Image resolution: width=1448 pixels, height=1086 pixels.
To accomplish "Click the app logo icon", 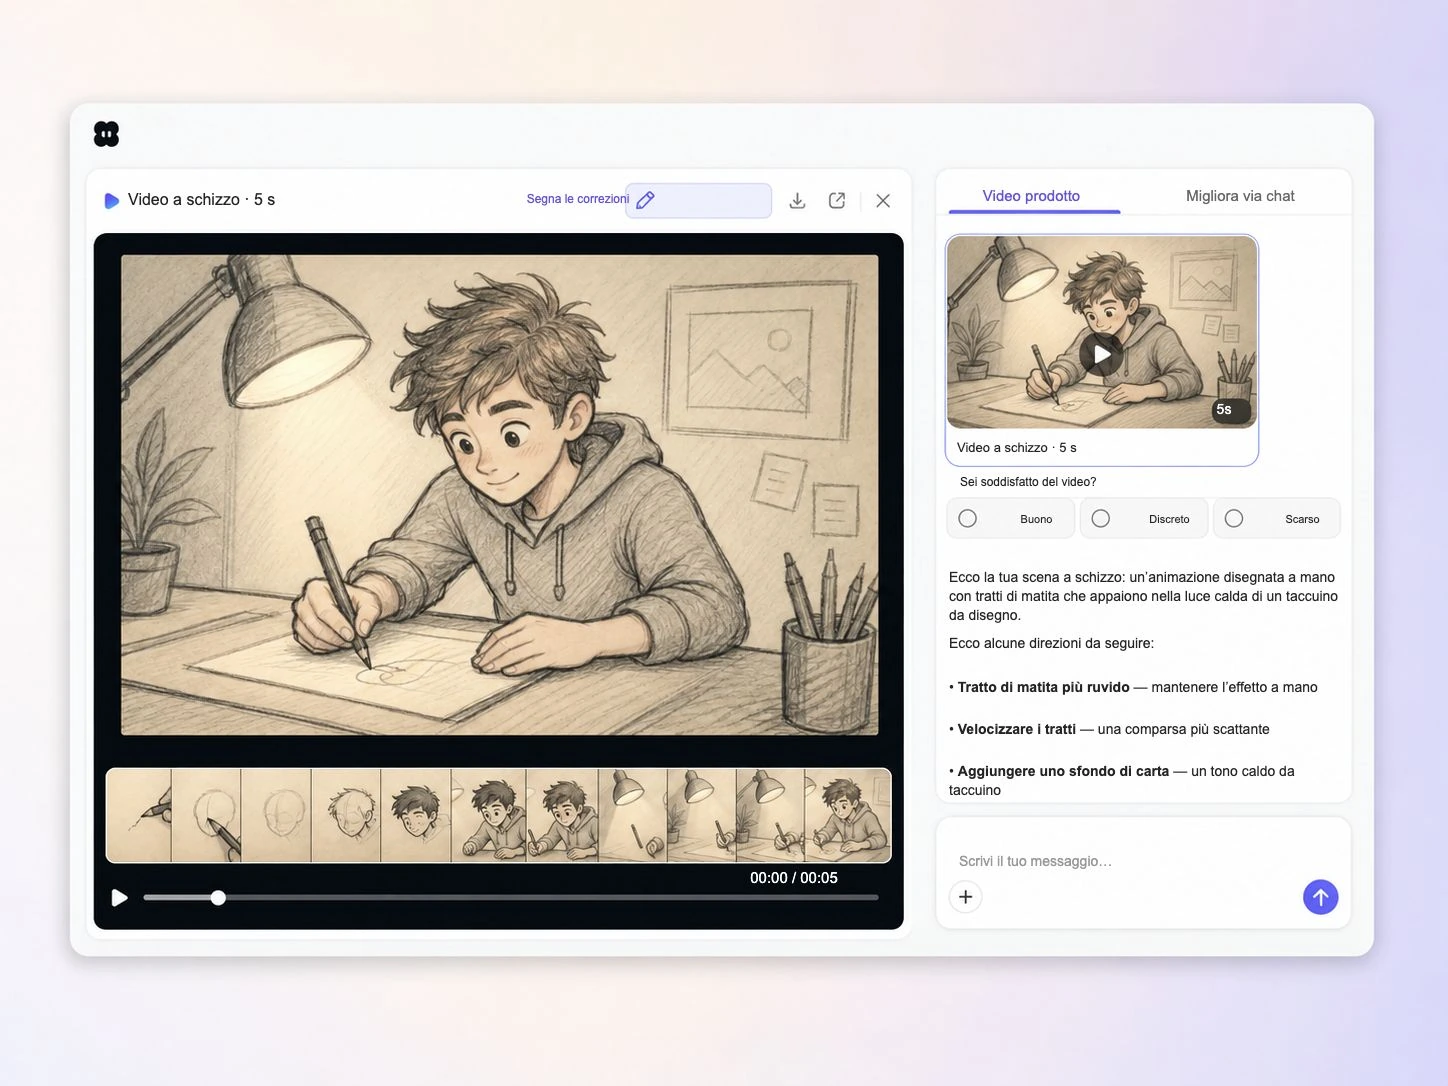I will coord(106,134).
